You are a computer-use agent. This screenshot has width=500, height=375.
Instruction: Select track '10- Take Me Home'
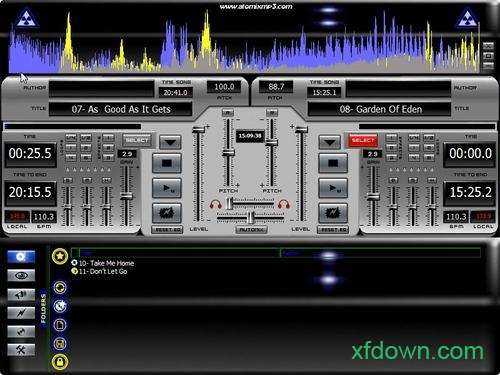pos(103,263)
